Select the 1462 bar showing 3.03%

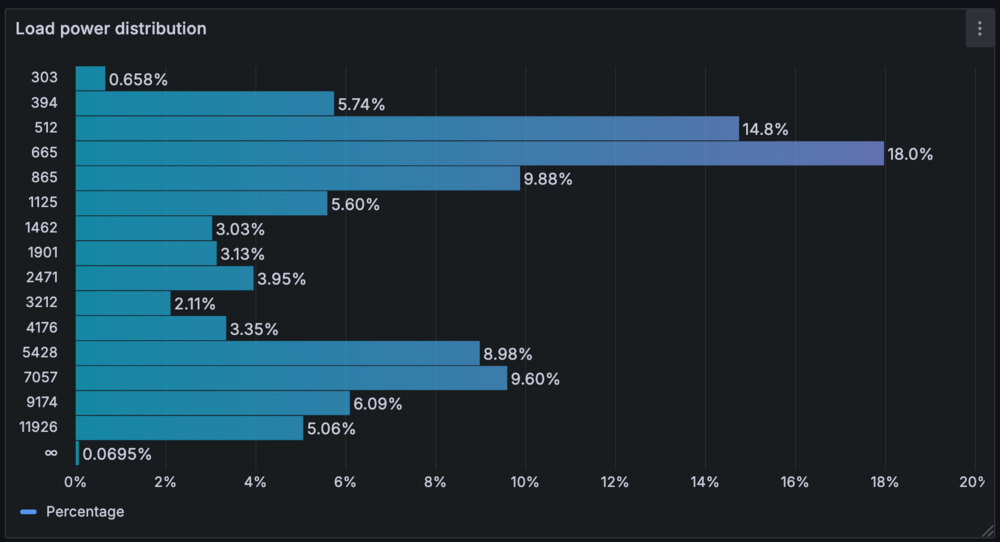point(143,228)
